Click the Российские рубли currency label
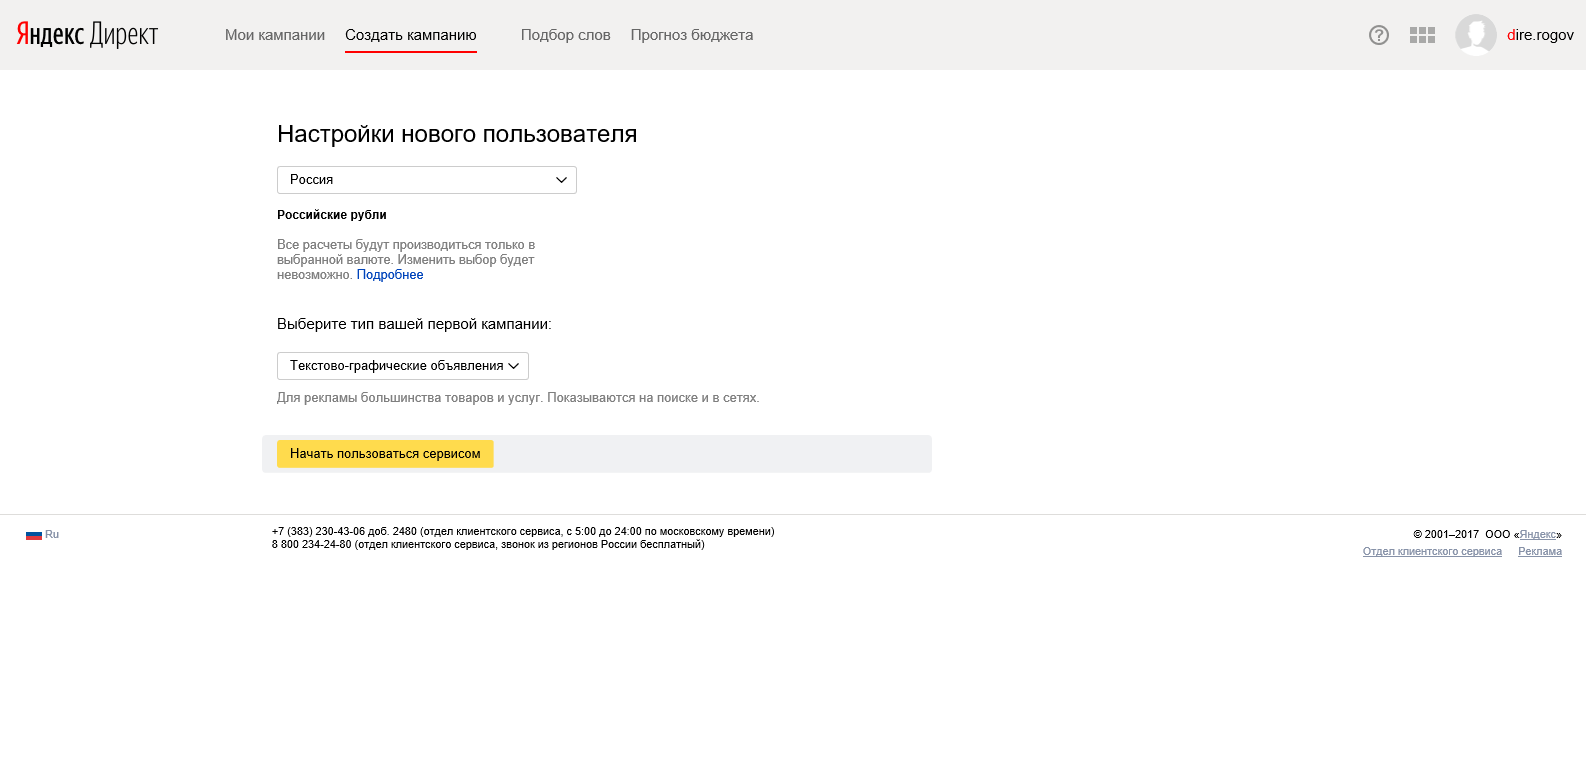The width and height of the screenshot is (1586, 764). pos(332,215)
